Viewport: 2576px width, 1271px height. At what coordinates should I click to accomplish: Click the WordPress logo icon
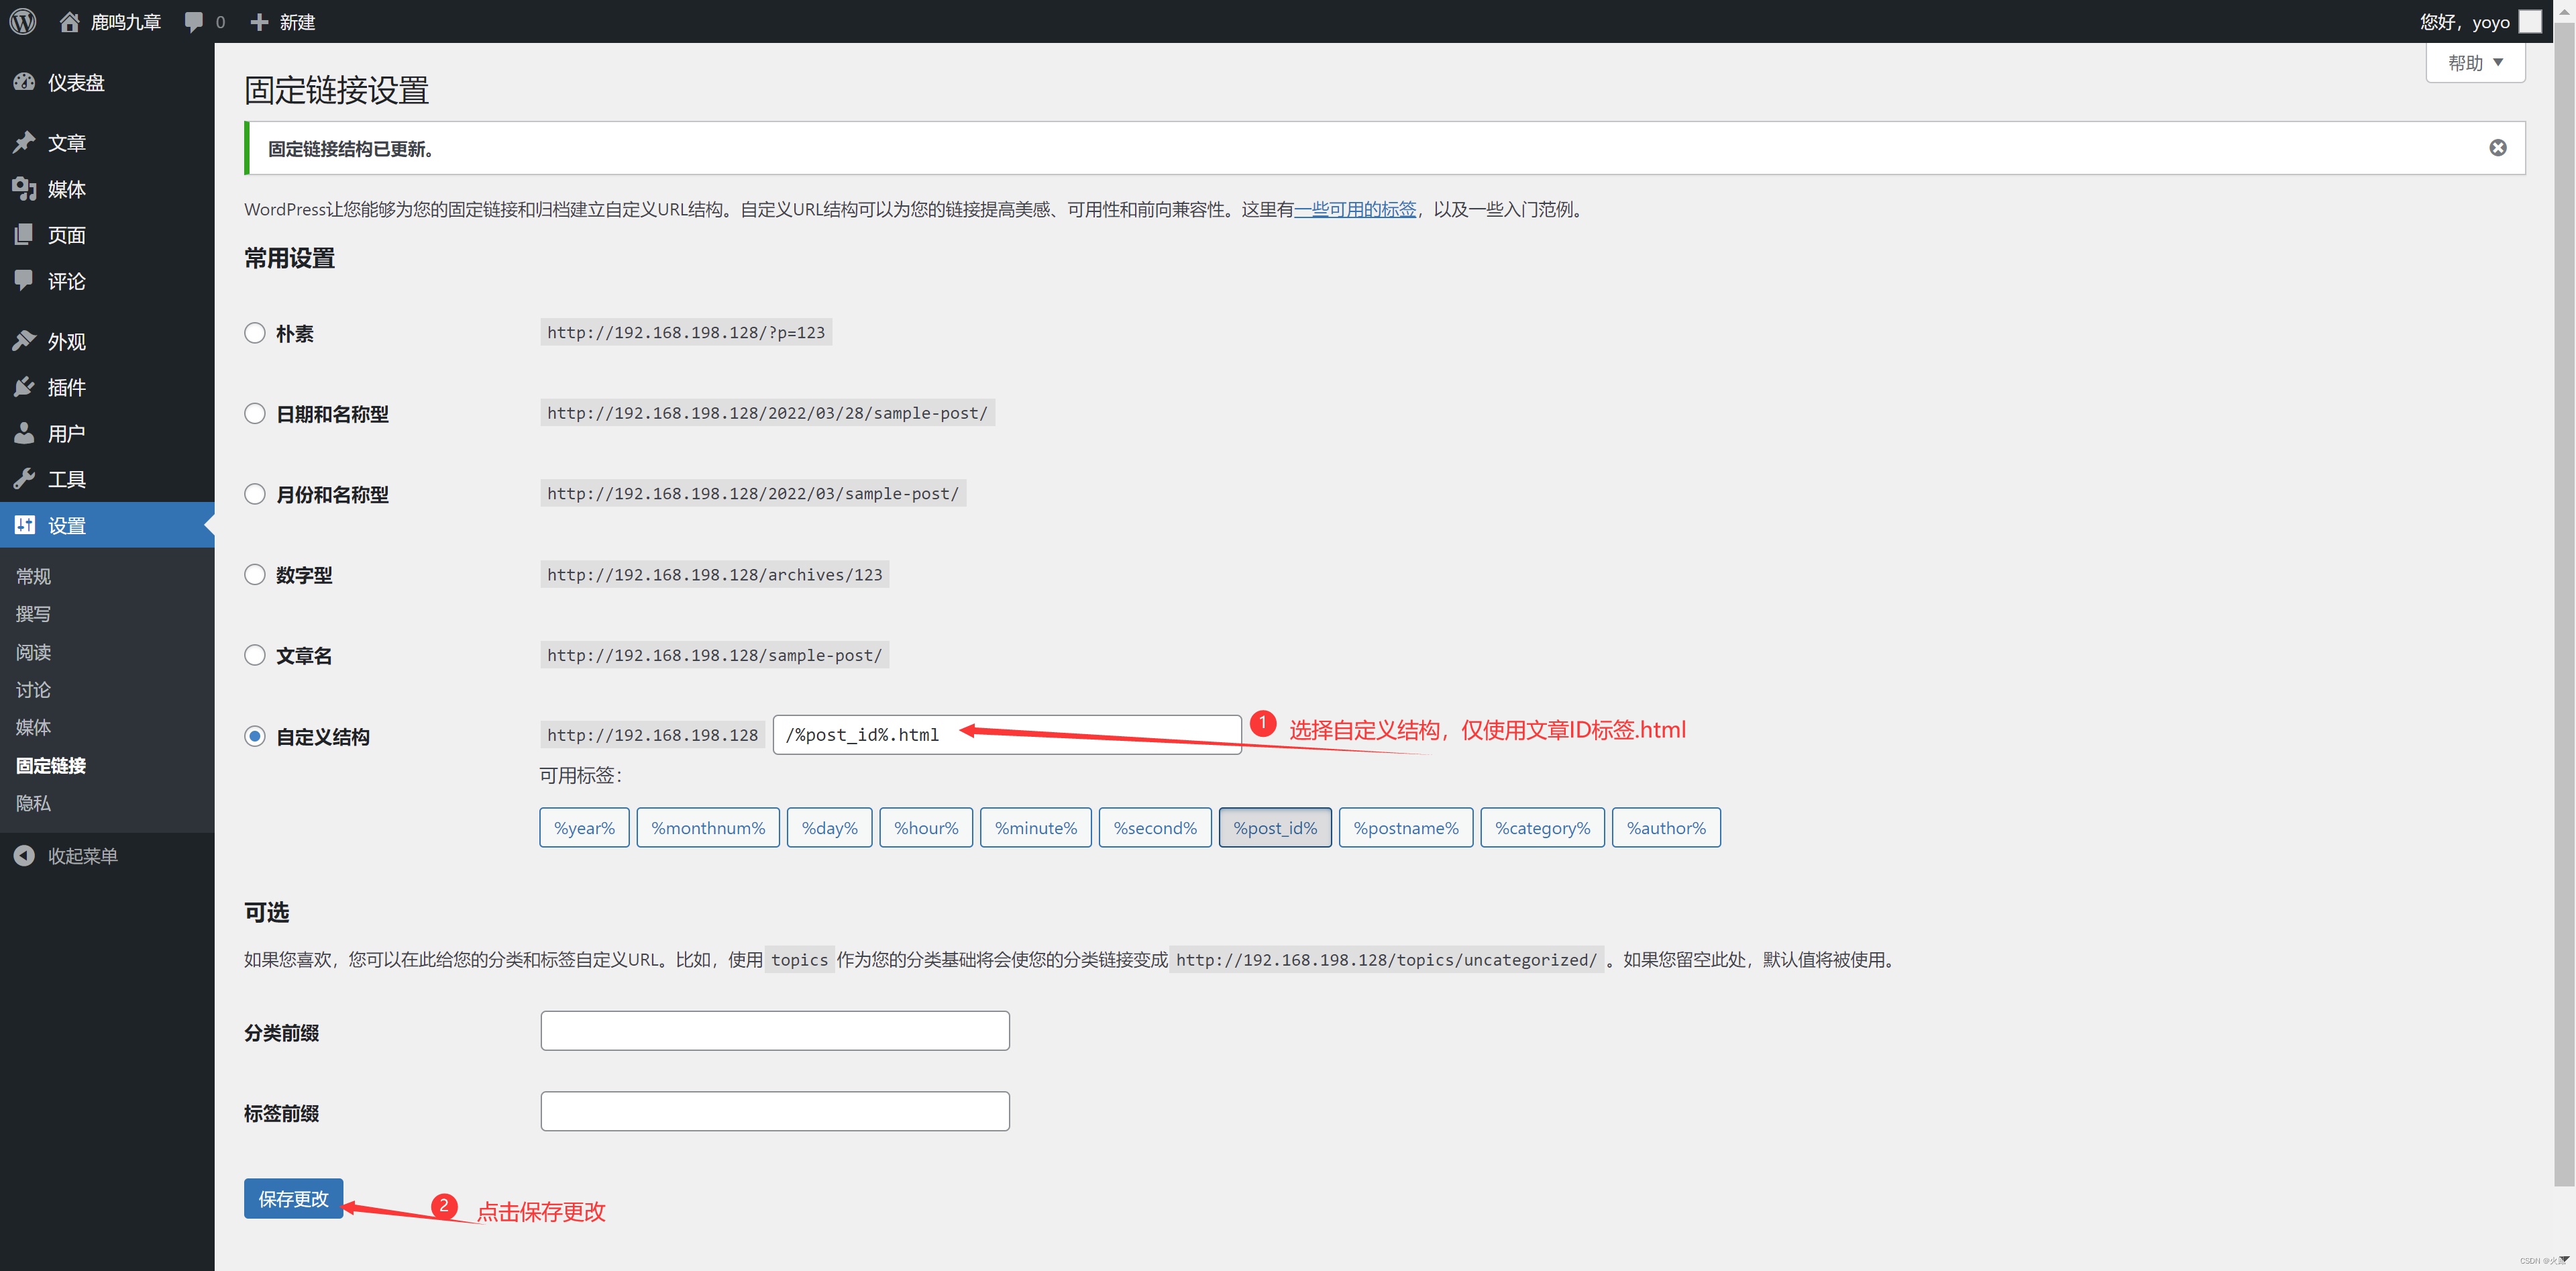tap(23, 21)
